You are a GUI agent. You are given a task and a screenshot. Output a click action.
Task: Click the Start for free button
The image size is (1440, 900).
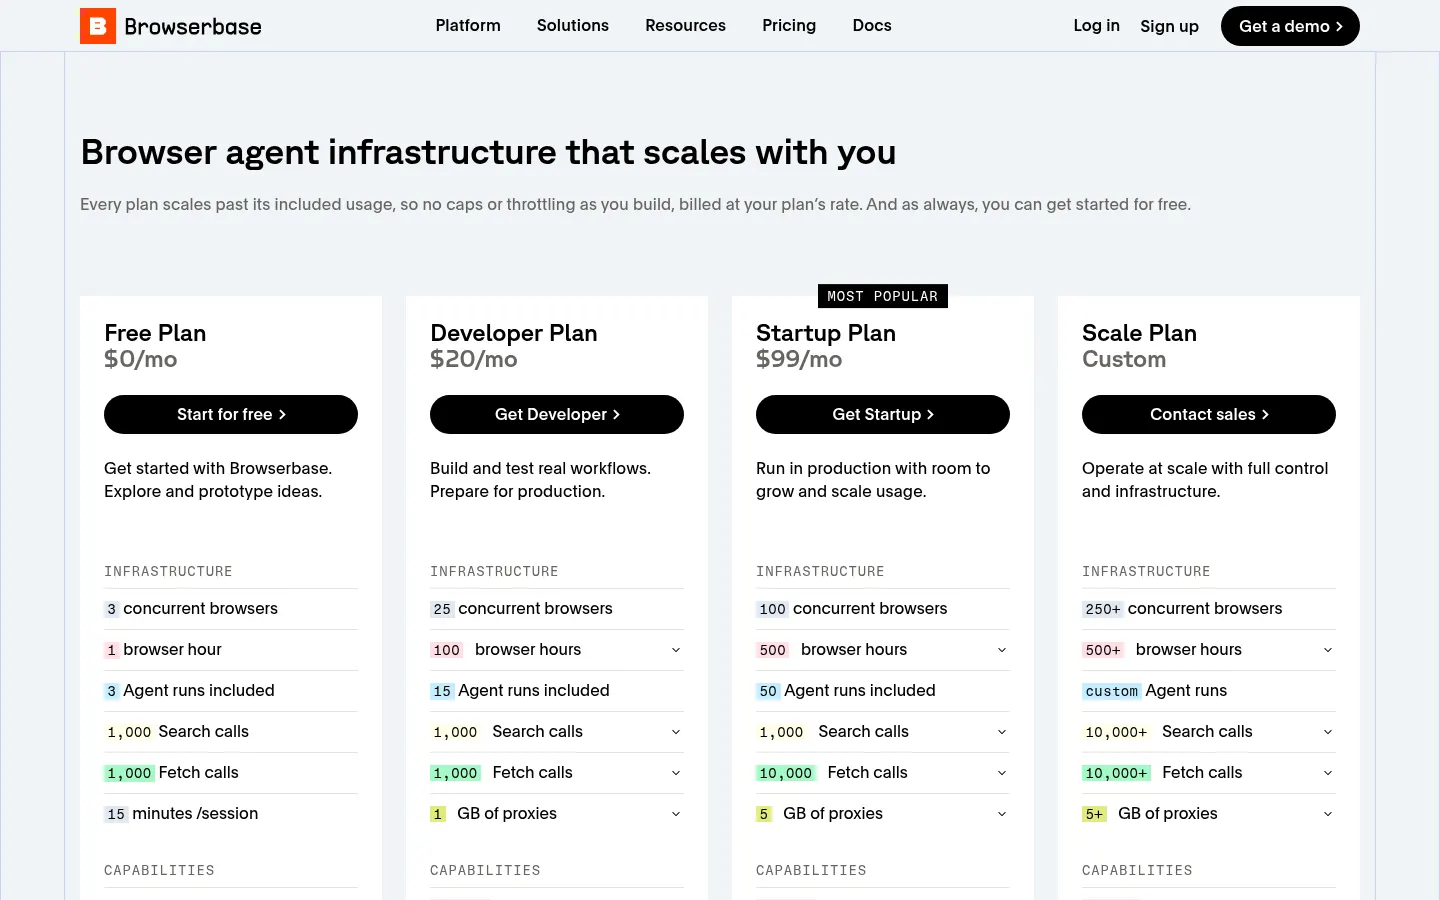[231, 414]
